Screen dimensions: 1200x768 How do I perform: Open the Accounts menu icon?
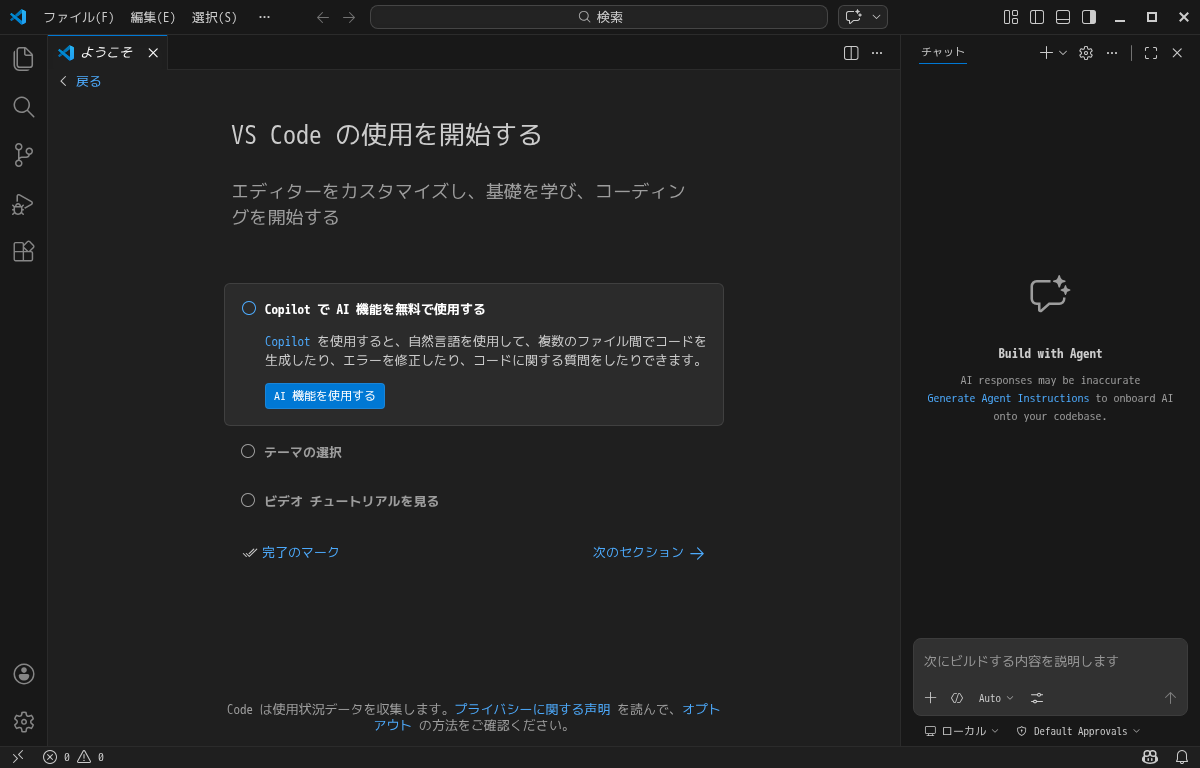tap(23, 674)
